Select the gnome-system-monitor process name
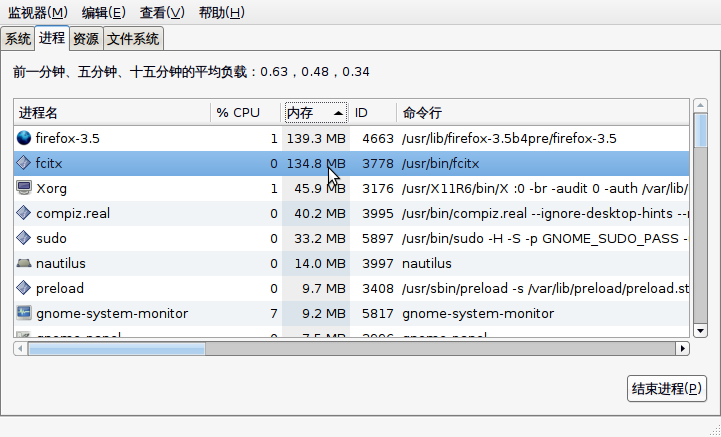This screenshot has width=721, height=437. point(112,313)
